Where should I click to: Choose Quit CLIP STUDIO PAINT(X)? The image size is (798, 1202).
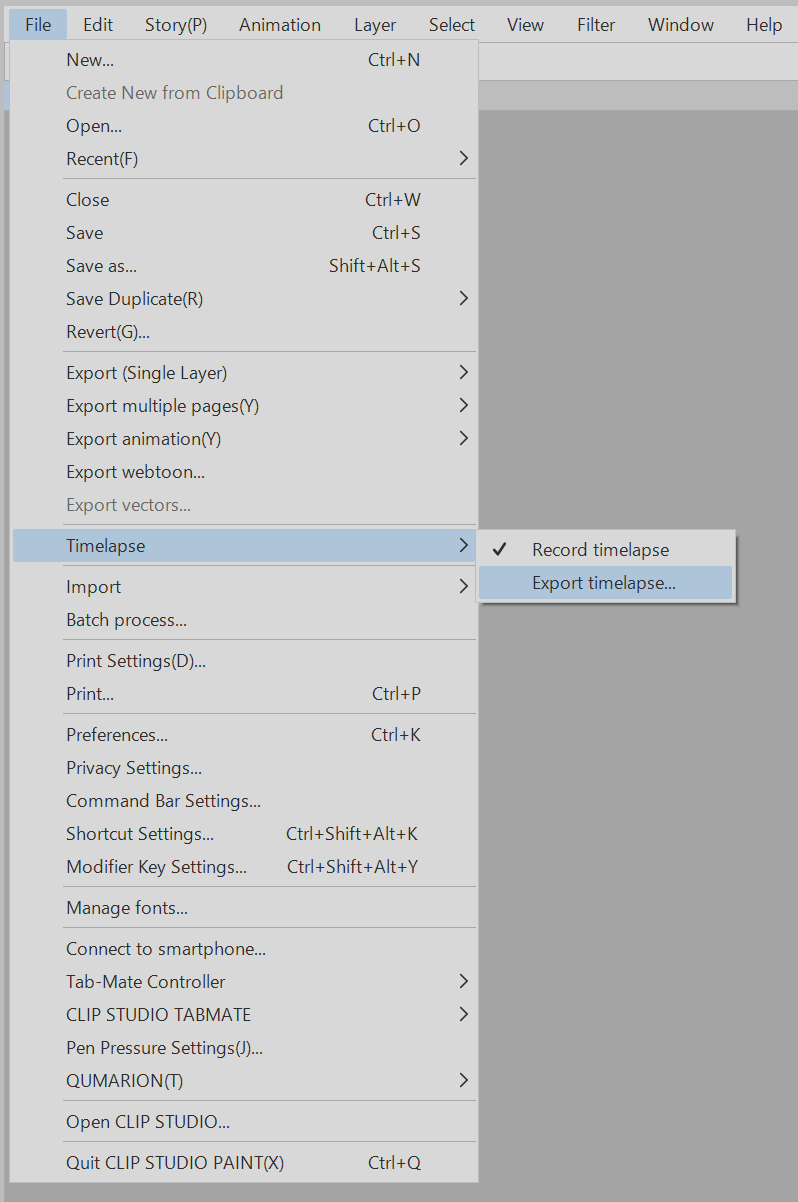pyautogui.click(x=175, y=1163)
